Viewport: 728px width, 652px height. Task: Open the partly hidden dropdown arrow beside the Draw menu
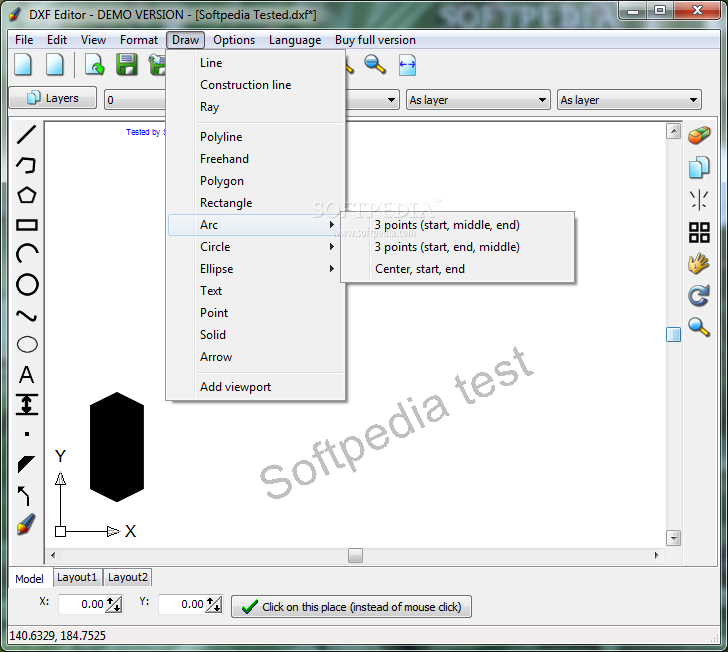tap(391, 100)
